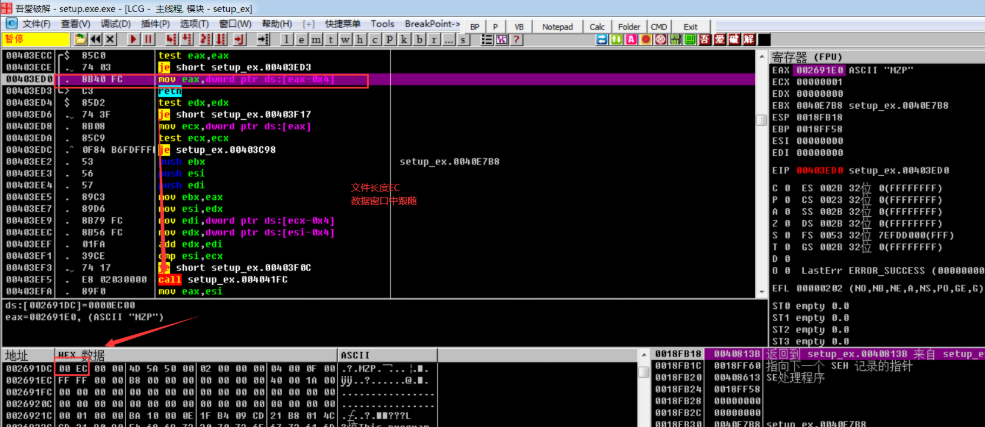Screen dimensions: 985x427
Task: Open Executable modules via 'e' button
Action: click(x=302, y=40)
